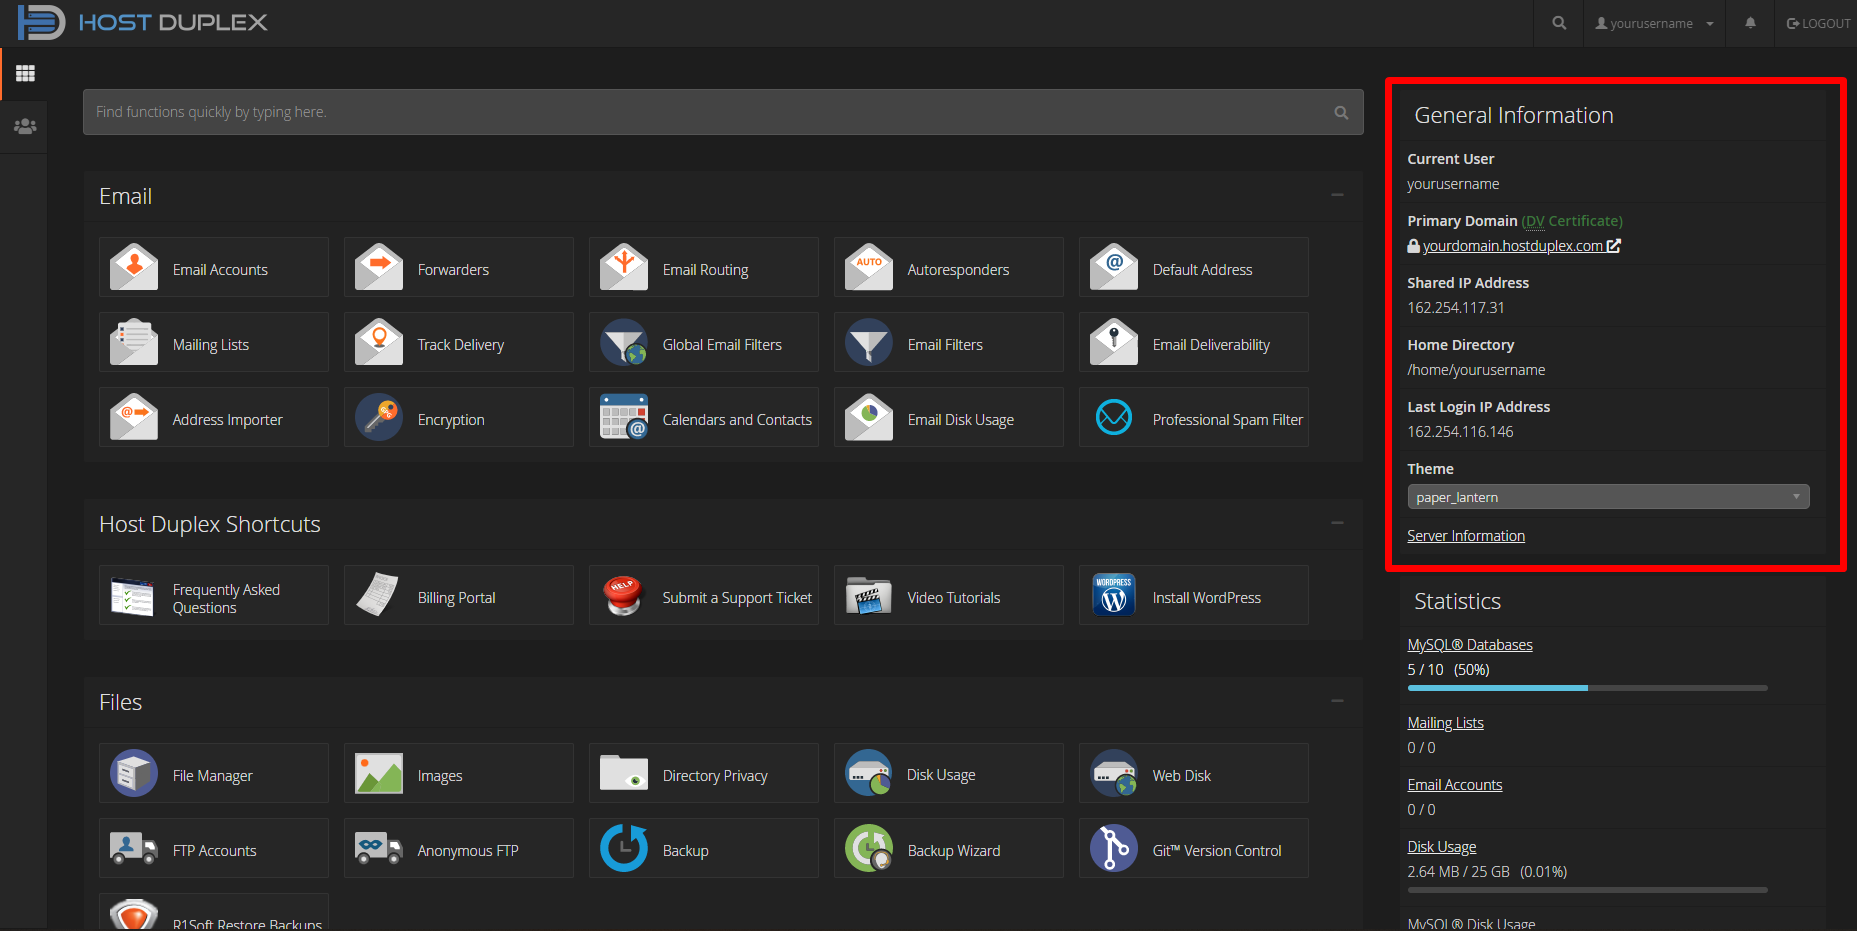Collapse the Host Duplex Shortcuts section
Viewport: 1857px width, 931px height.
click(x=1337, y=523)
